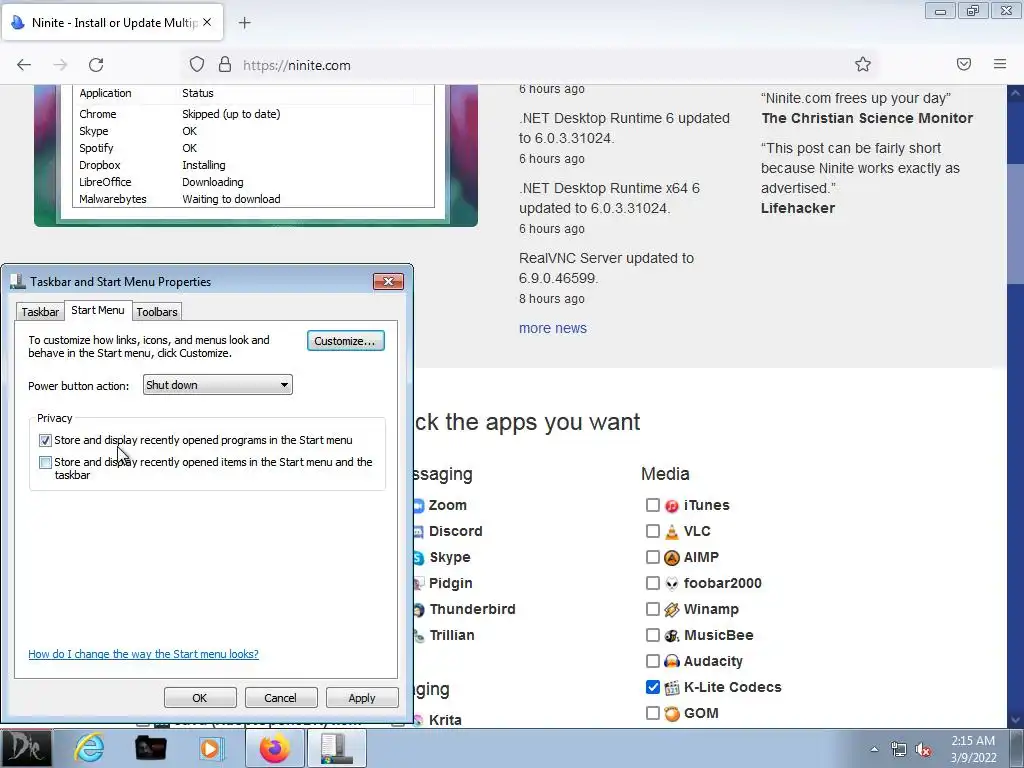1024x768 pixels.
Task: Uncheck the K-Lite Codecs checkbox
Action: tap(652, 686)
